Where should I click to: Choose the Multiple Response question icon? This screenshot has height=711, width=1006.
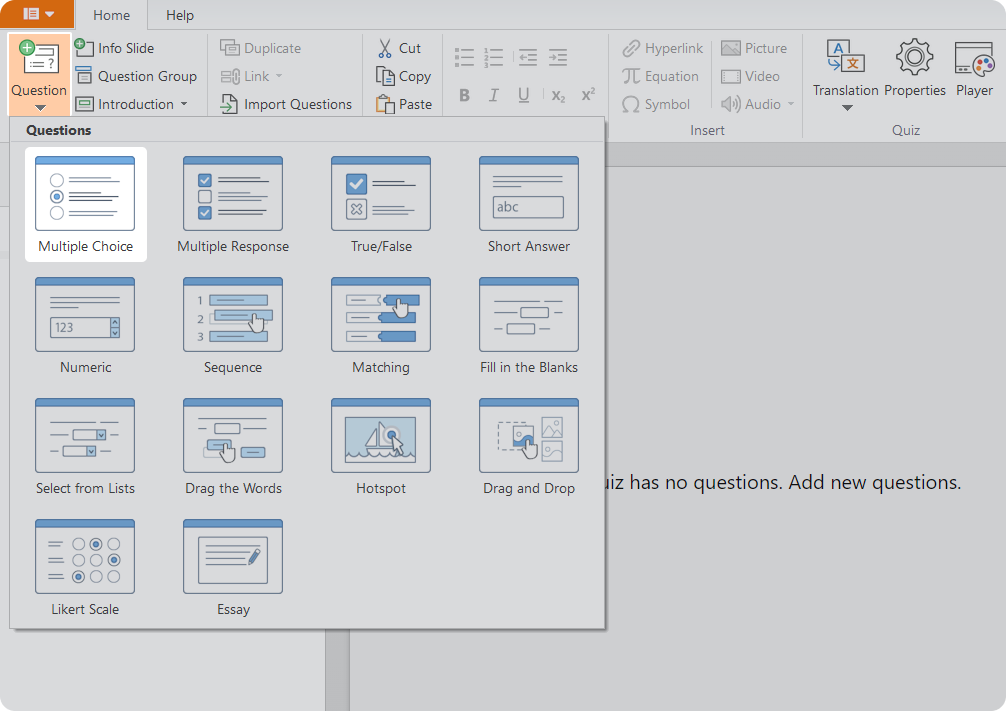click(233, 195)
